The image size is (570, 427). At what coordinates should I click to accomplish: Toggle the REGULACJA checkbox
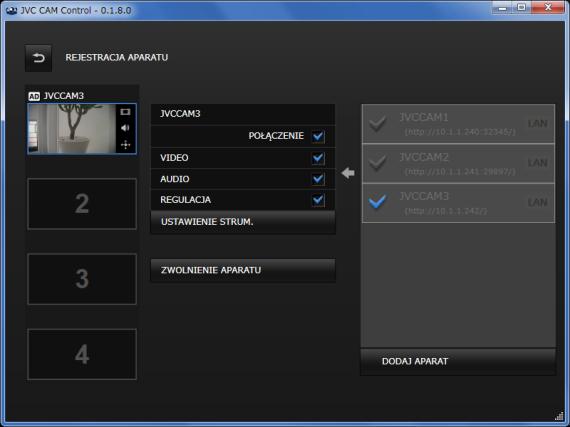(318, 200)
